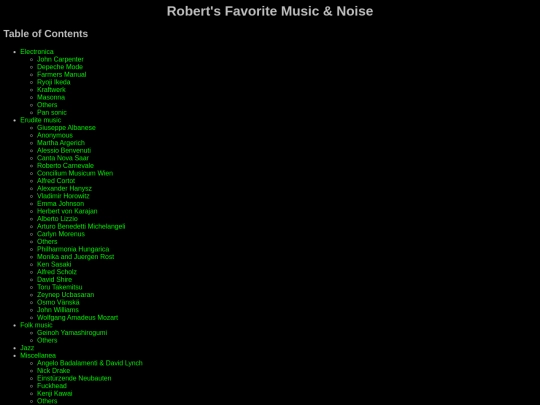Click the Table of Contents heading
This screenshot has width=540, height=405.
46,34
